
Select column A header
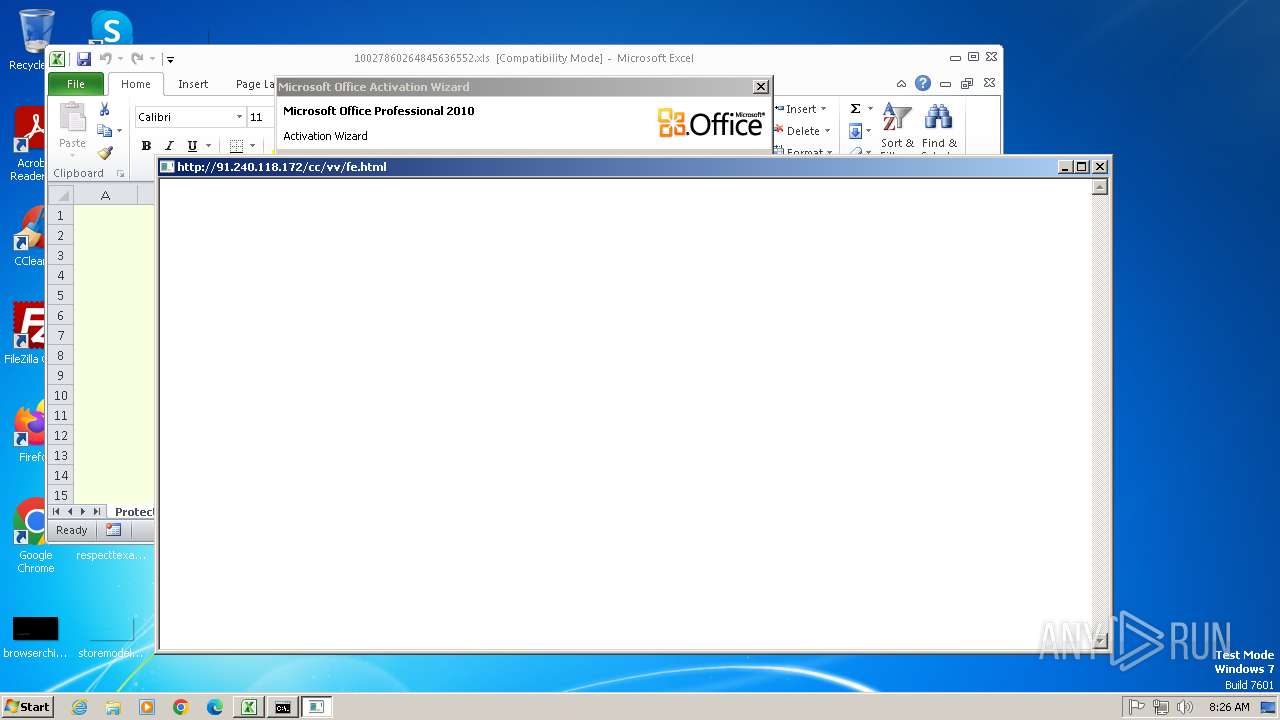[x=105, y=195]
